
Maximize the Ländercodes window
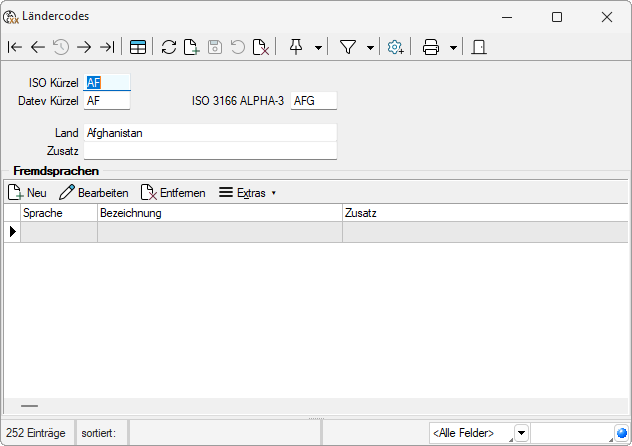point(557,17)
